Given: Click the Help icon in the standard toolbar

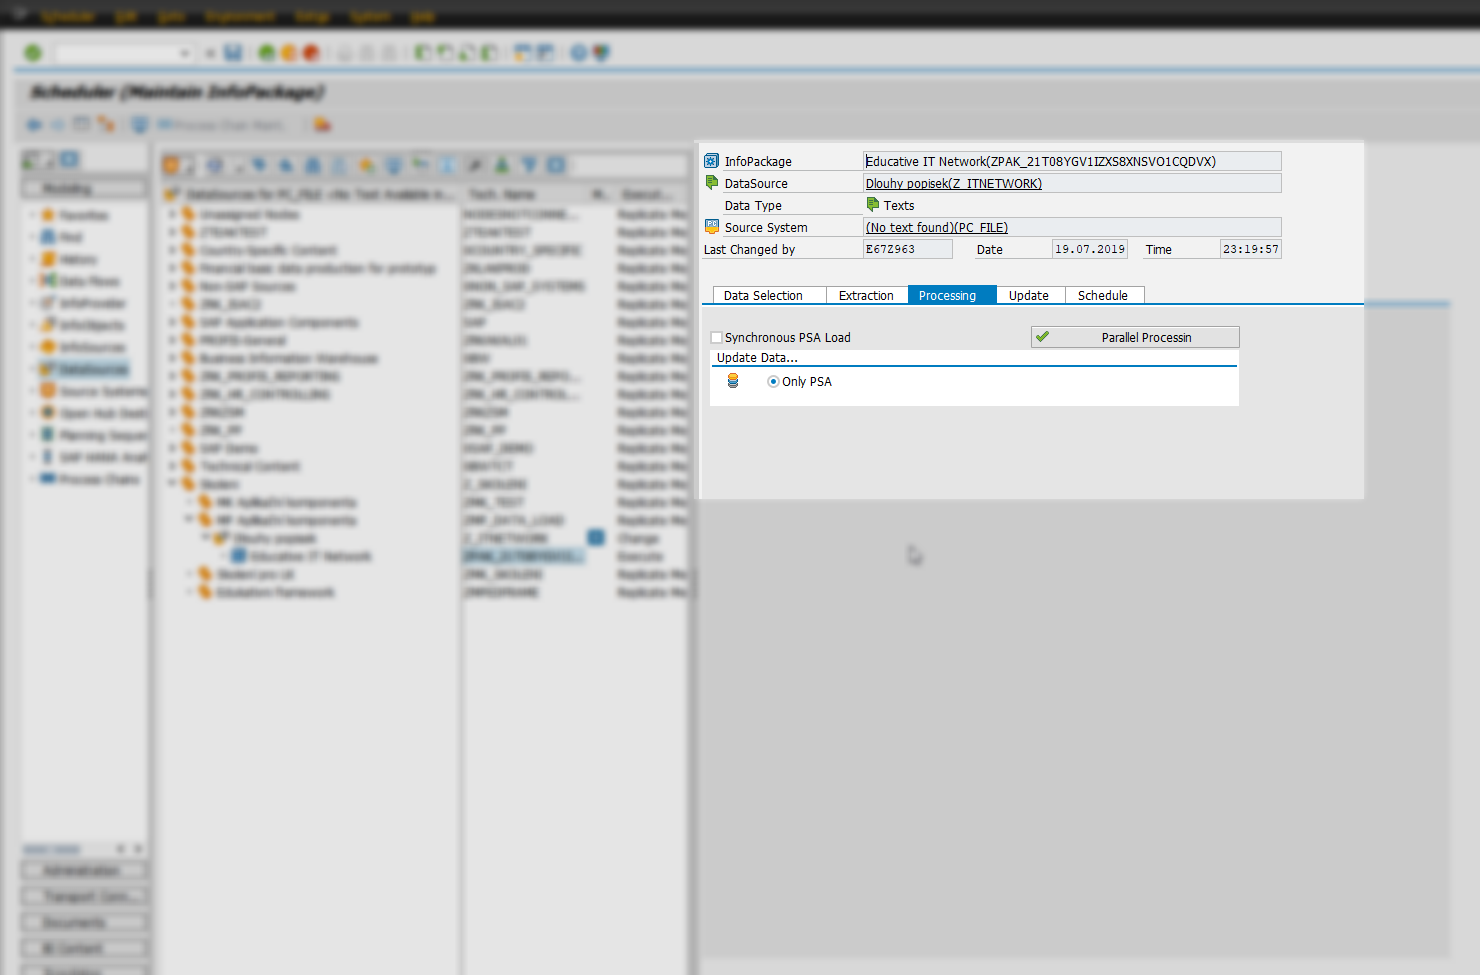Looking at the screenshot, I should coord(580,52).
